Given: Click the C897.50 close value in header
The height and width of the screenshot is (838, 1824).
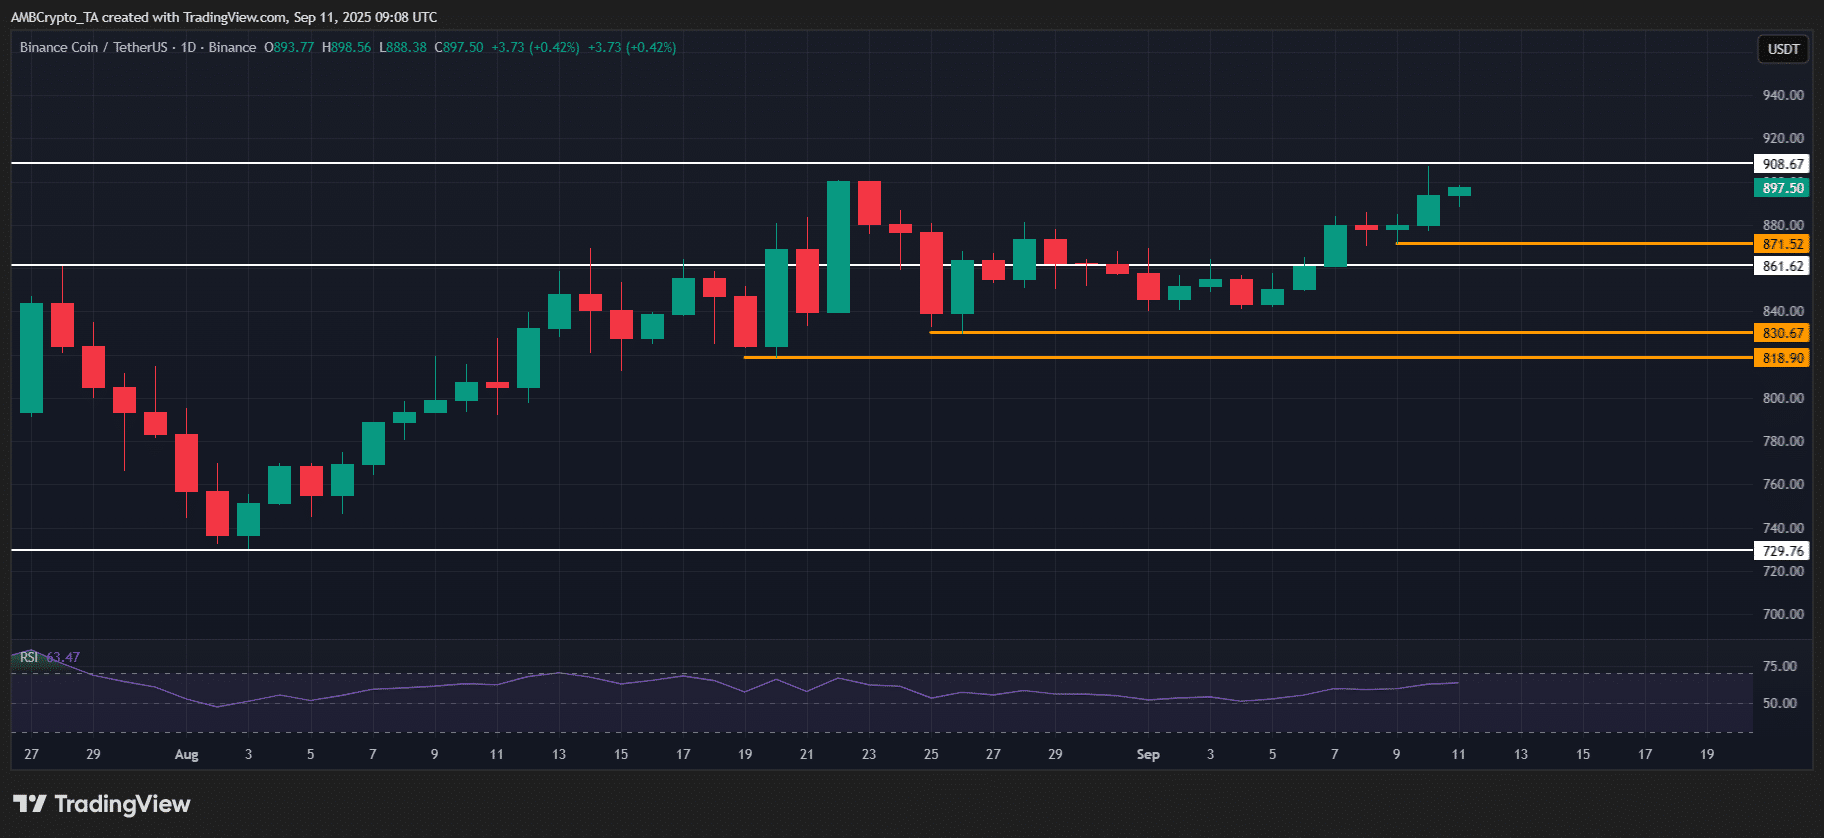Looking at the screenshot, I should (459, 47).
